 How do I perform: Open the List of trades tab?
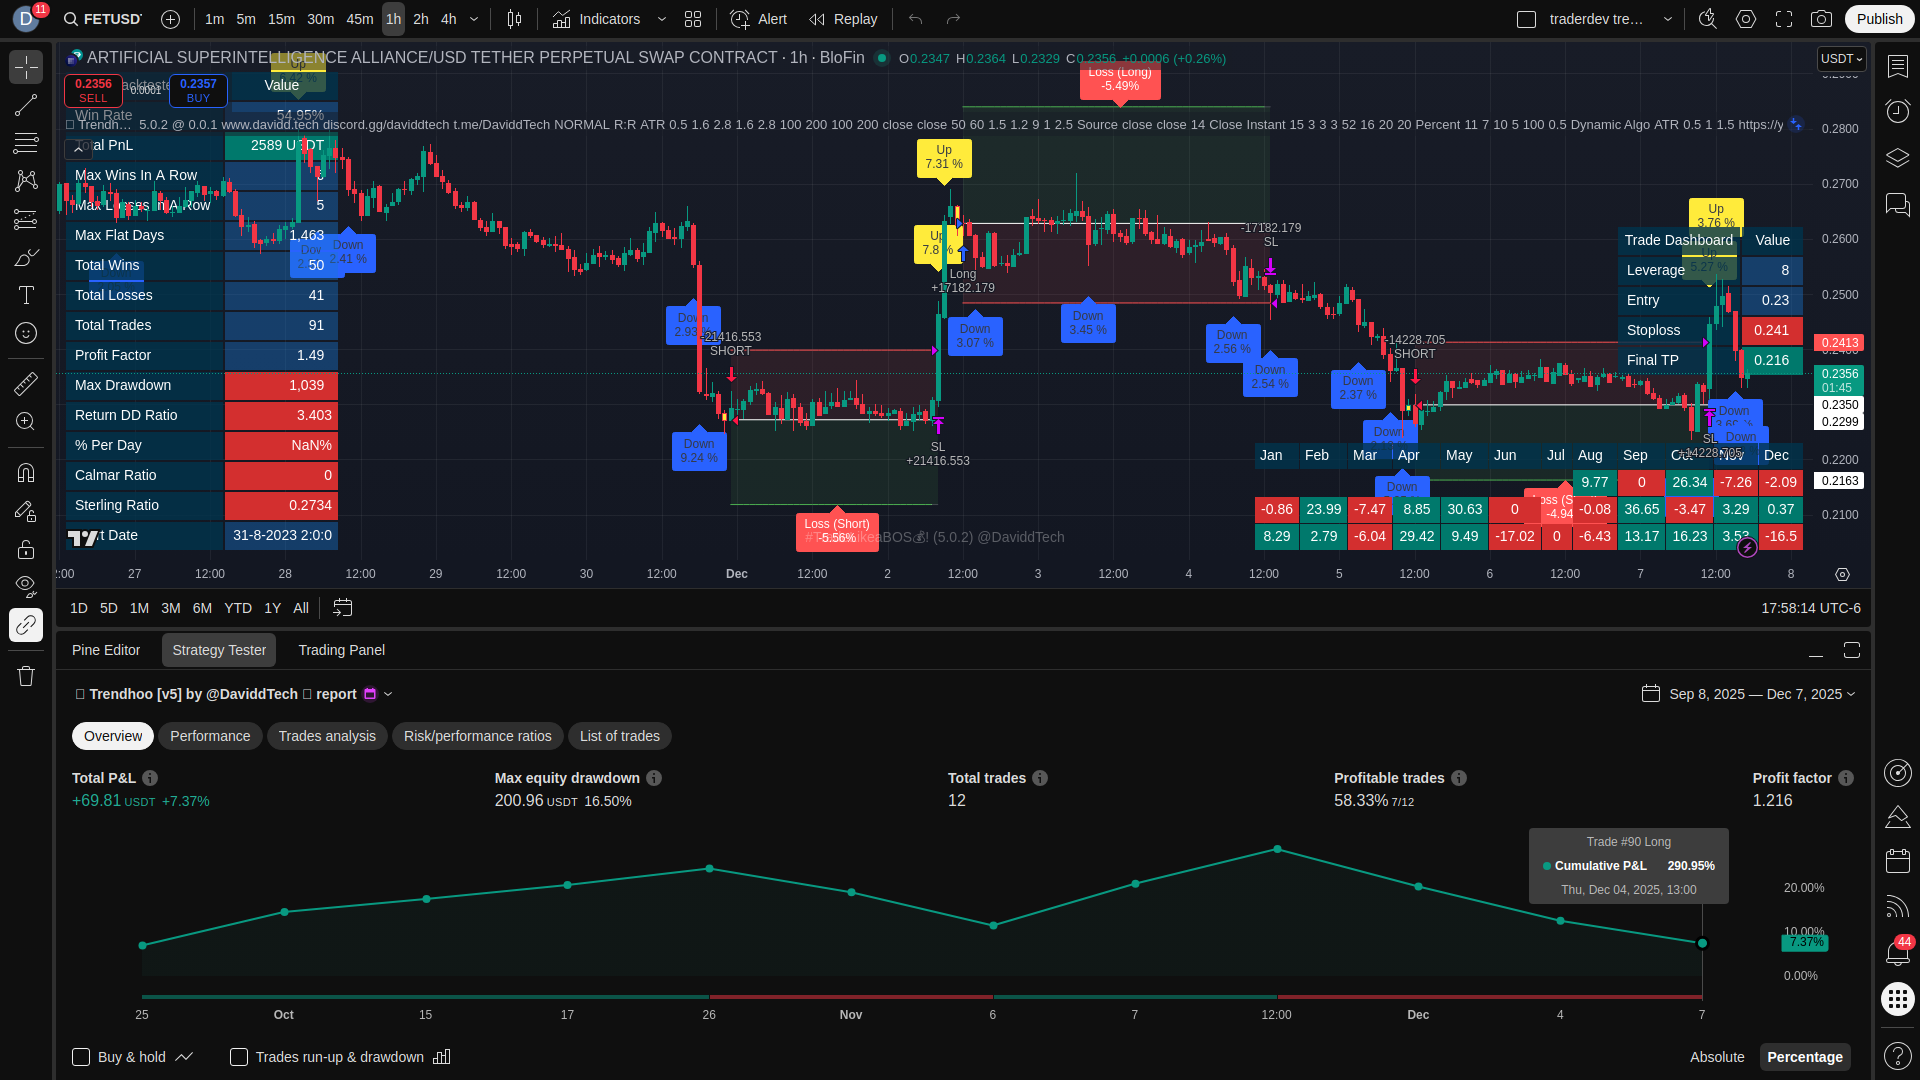(619, 736)
